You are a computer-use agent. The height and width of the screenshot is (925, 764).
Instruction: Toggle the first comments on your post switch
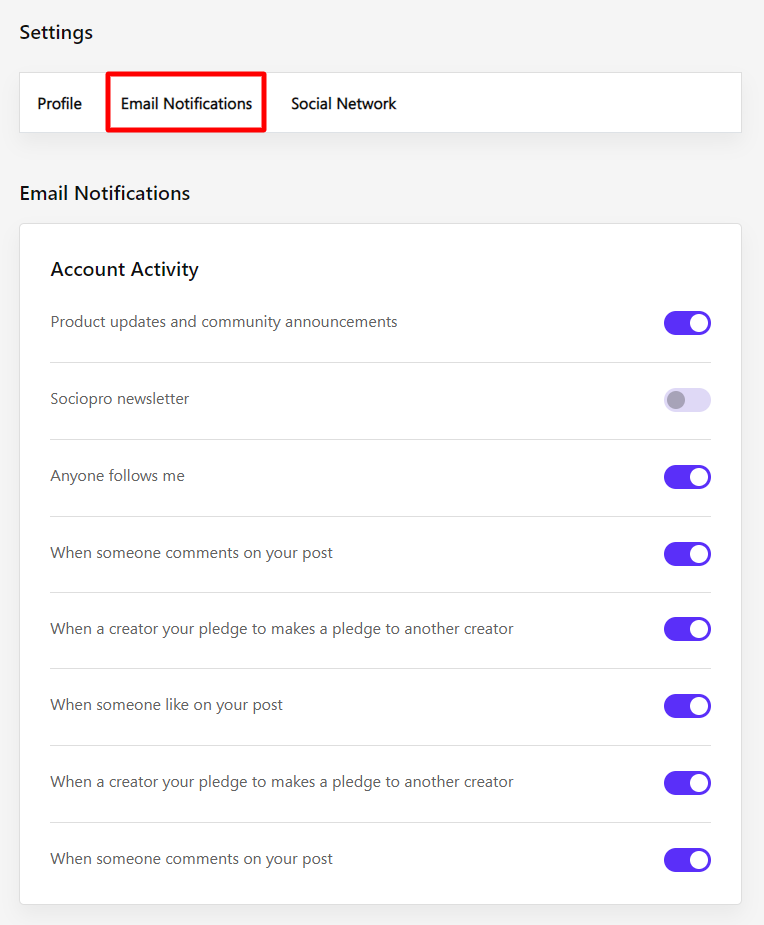coord(687,554)
